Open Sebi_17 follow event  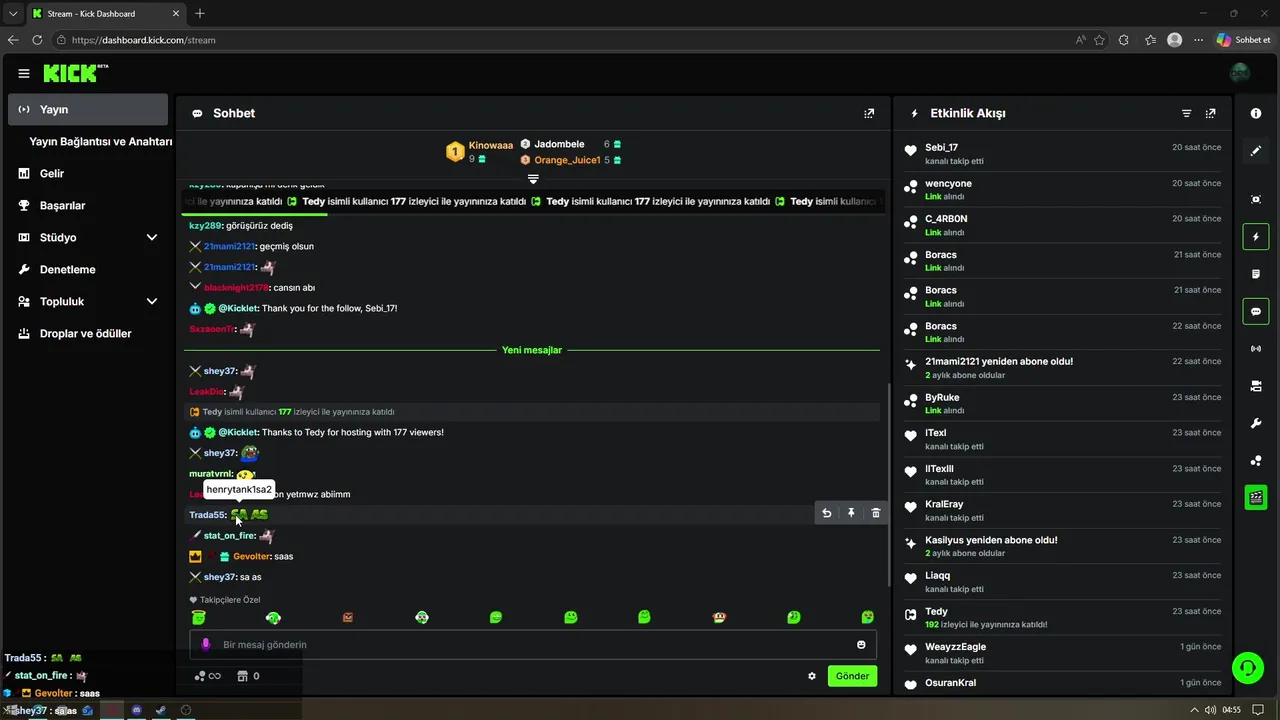pyautogui.click(x=1063, y=154)
